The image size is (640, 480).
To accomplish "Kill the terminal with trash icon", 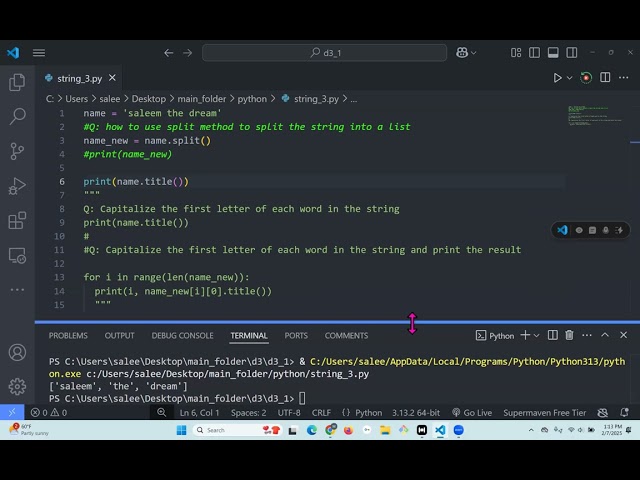I will (x=569, y=336).
